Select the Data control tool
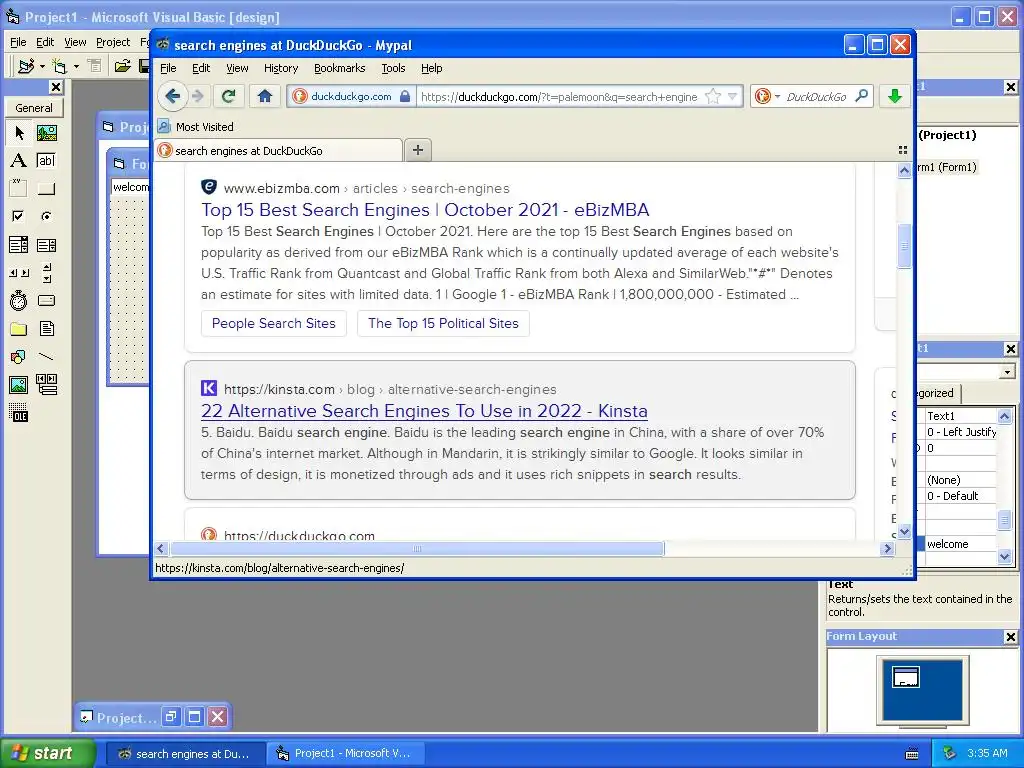 [x=46, y=385]
